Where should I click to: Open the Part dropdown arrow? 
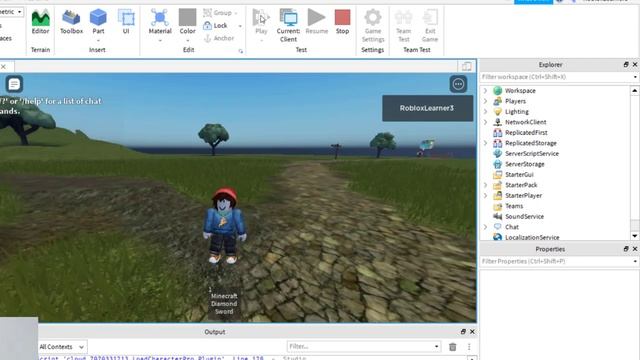coord(98,40)
